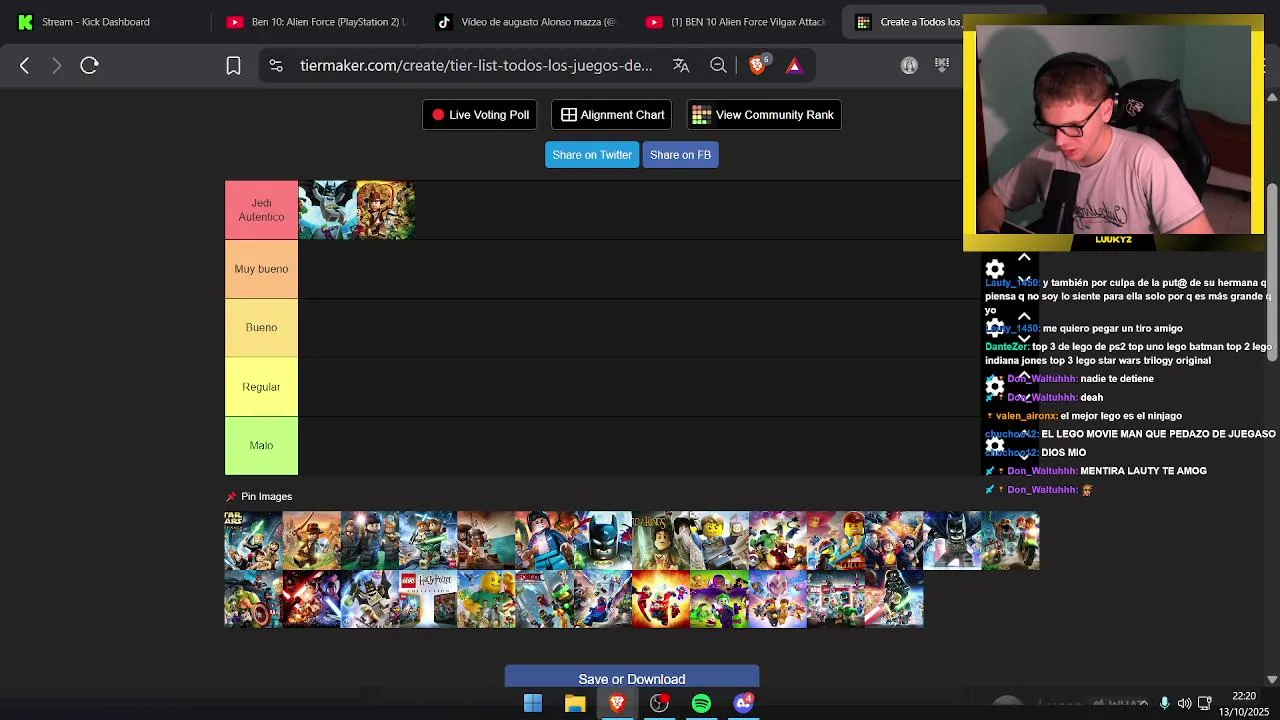Reload the tiermaker page
The image size is (1280, 720).
[89, 66]
